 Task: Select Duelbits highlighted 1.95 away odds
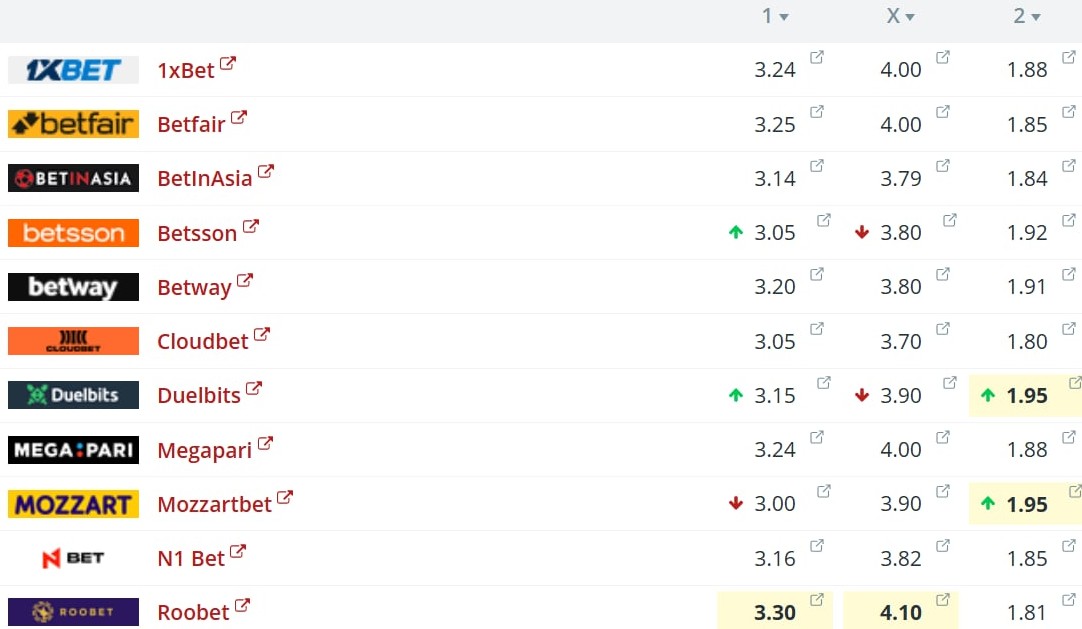1026,395
